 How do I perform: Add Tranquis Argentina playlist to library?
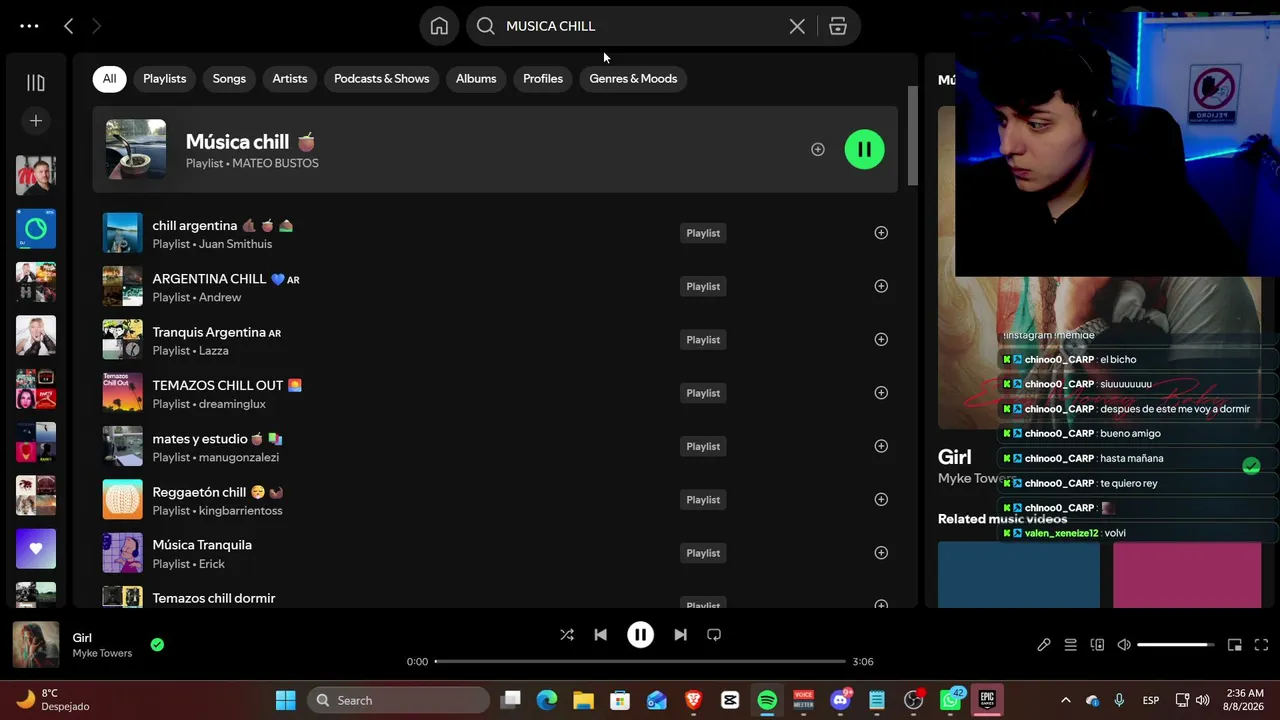(x=881, y=339)
